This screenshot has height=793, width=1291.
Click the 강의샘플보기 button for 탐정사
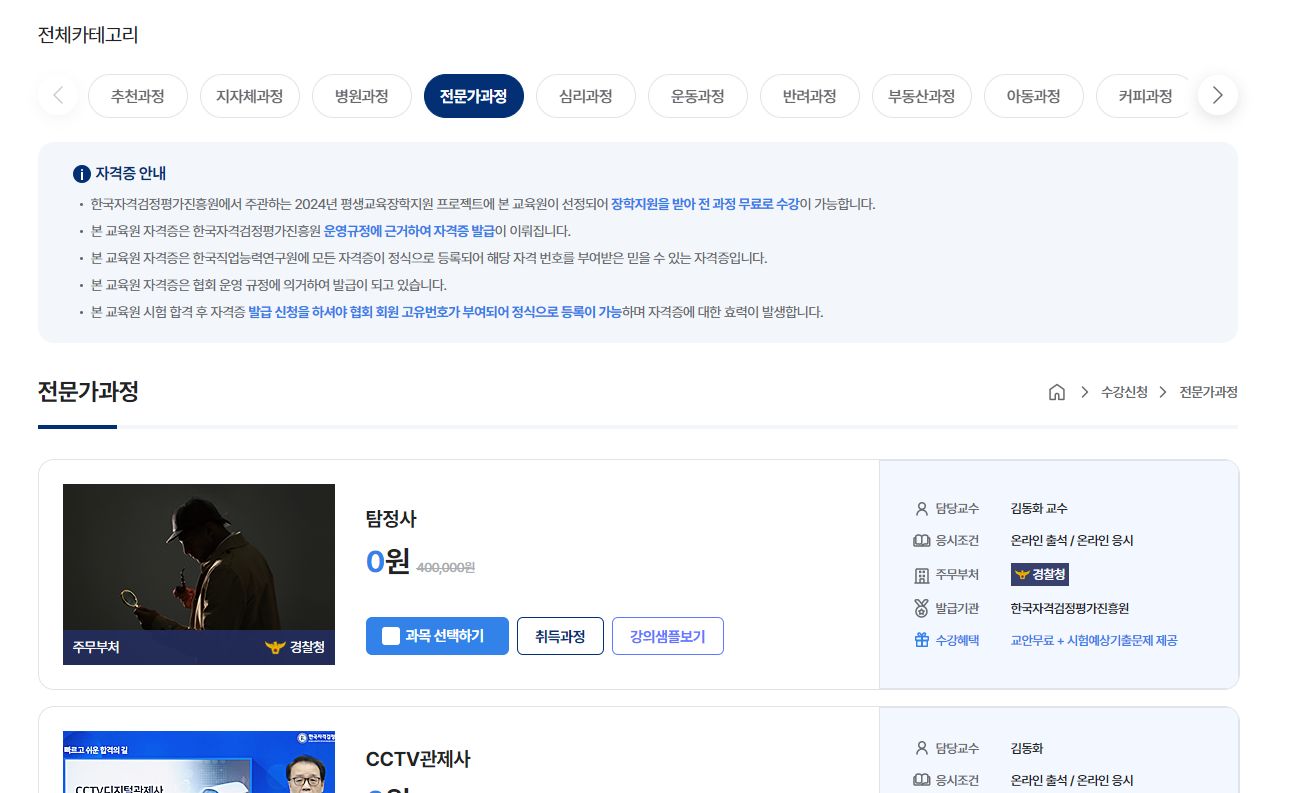pyautogui.click(x=667, y=636)
